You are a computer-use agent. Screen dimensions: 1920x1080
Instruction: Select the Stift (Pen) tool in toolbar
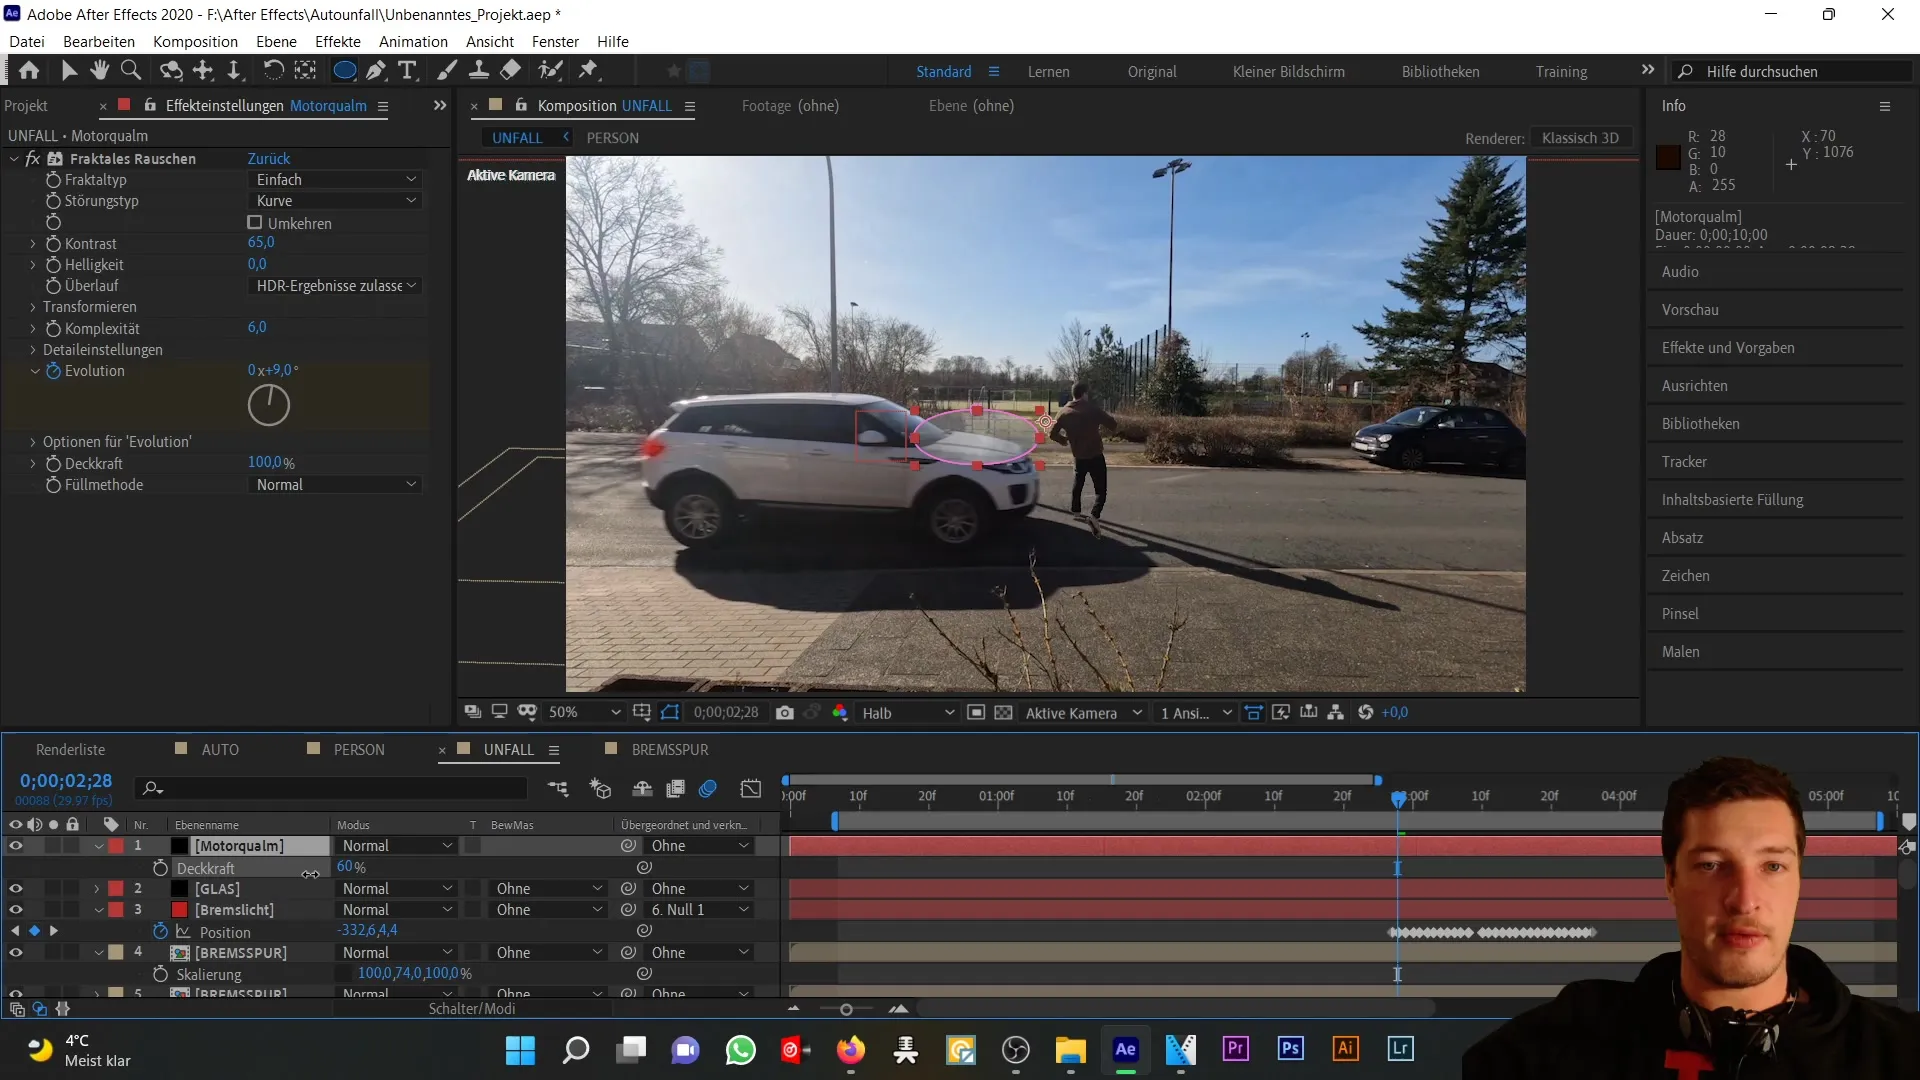click(x=377, y=70)
